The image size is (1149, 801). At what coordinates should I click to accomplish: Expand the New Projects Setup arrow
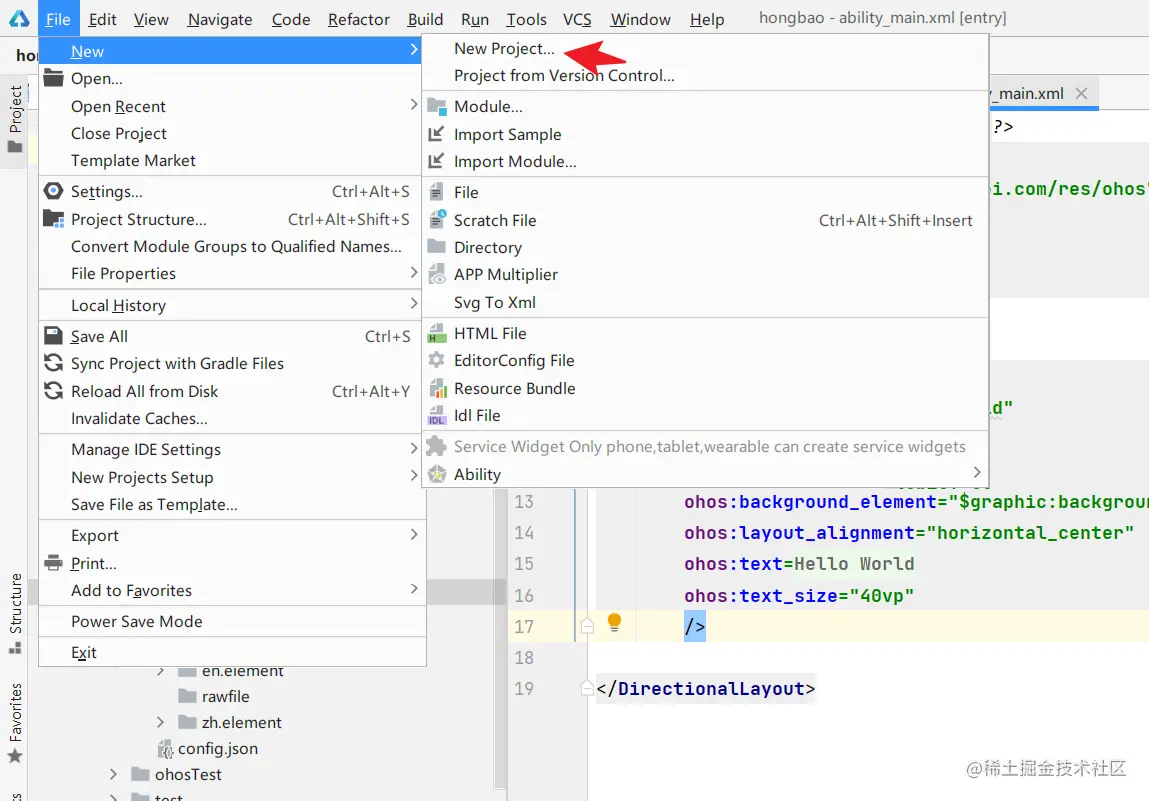414,476
